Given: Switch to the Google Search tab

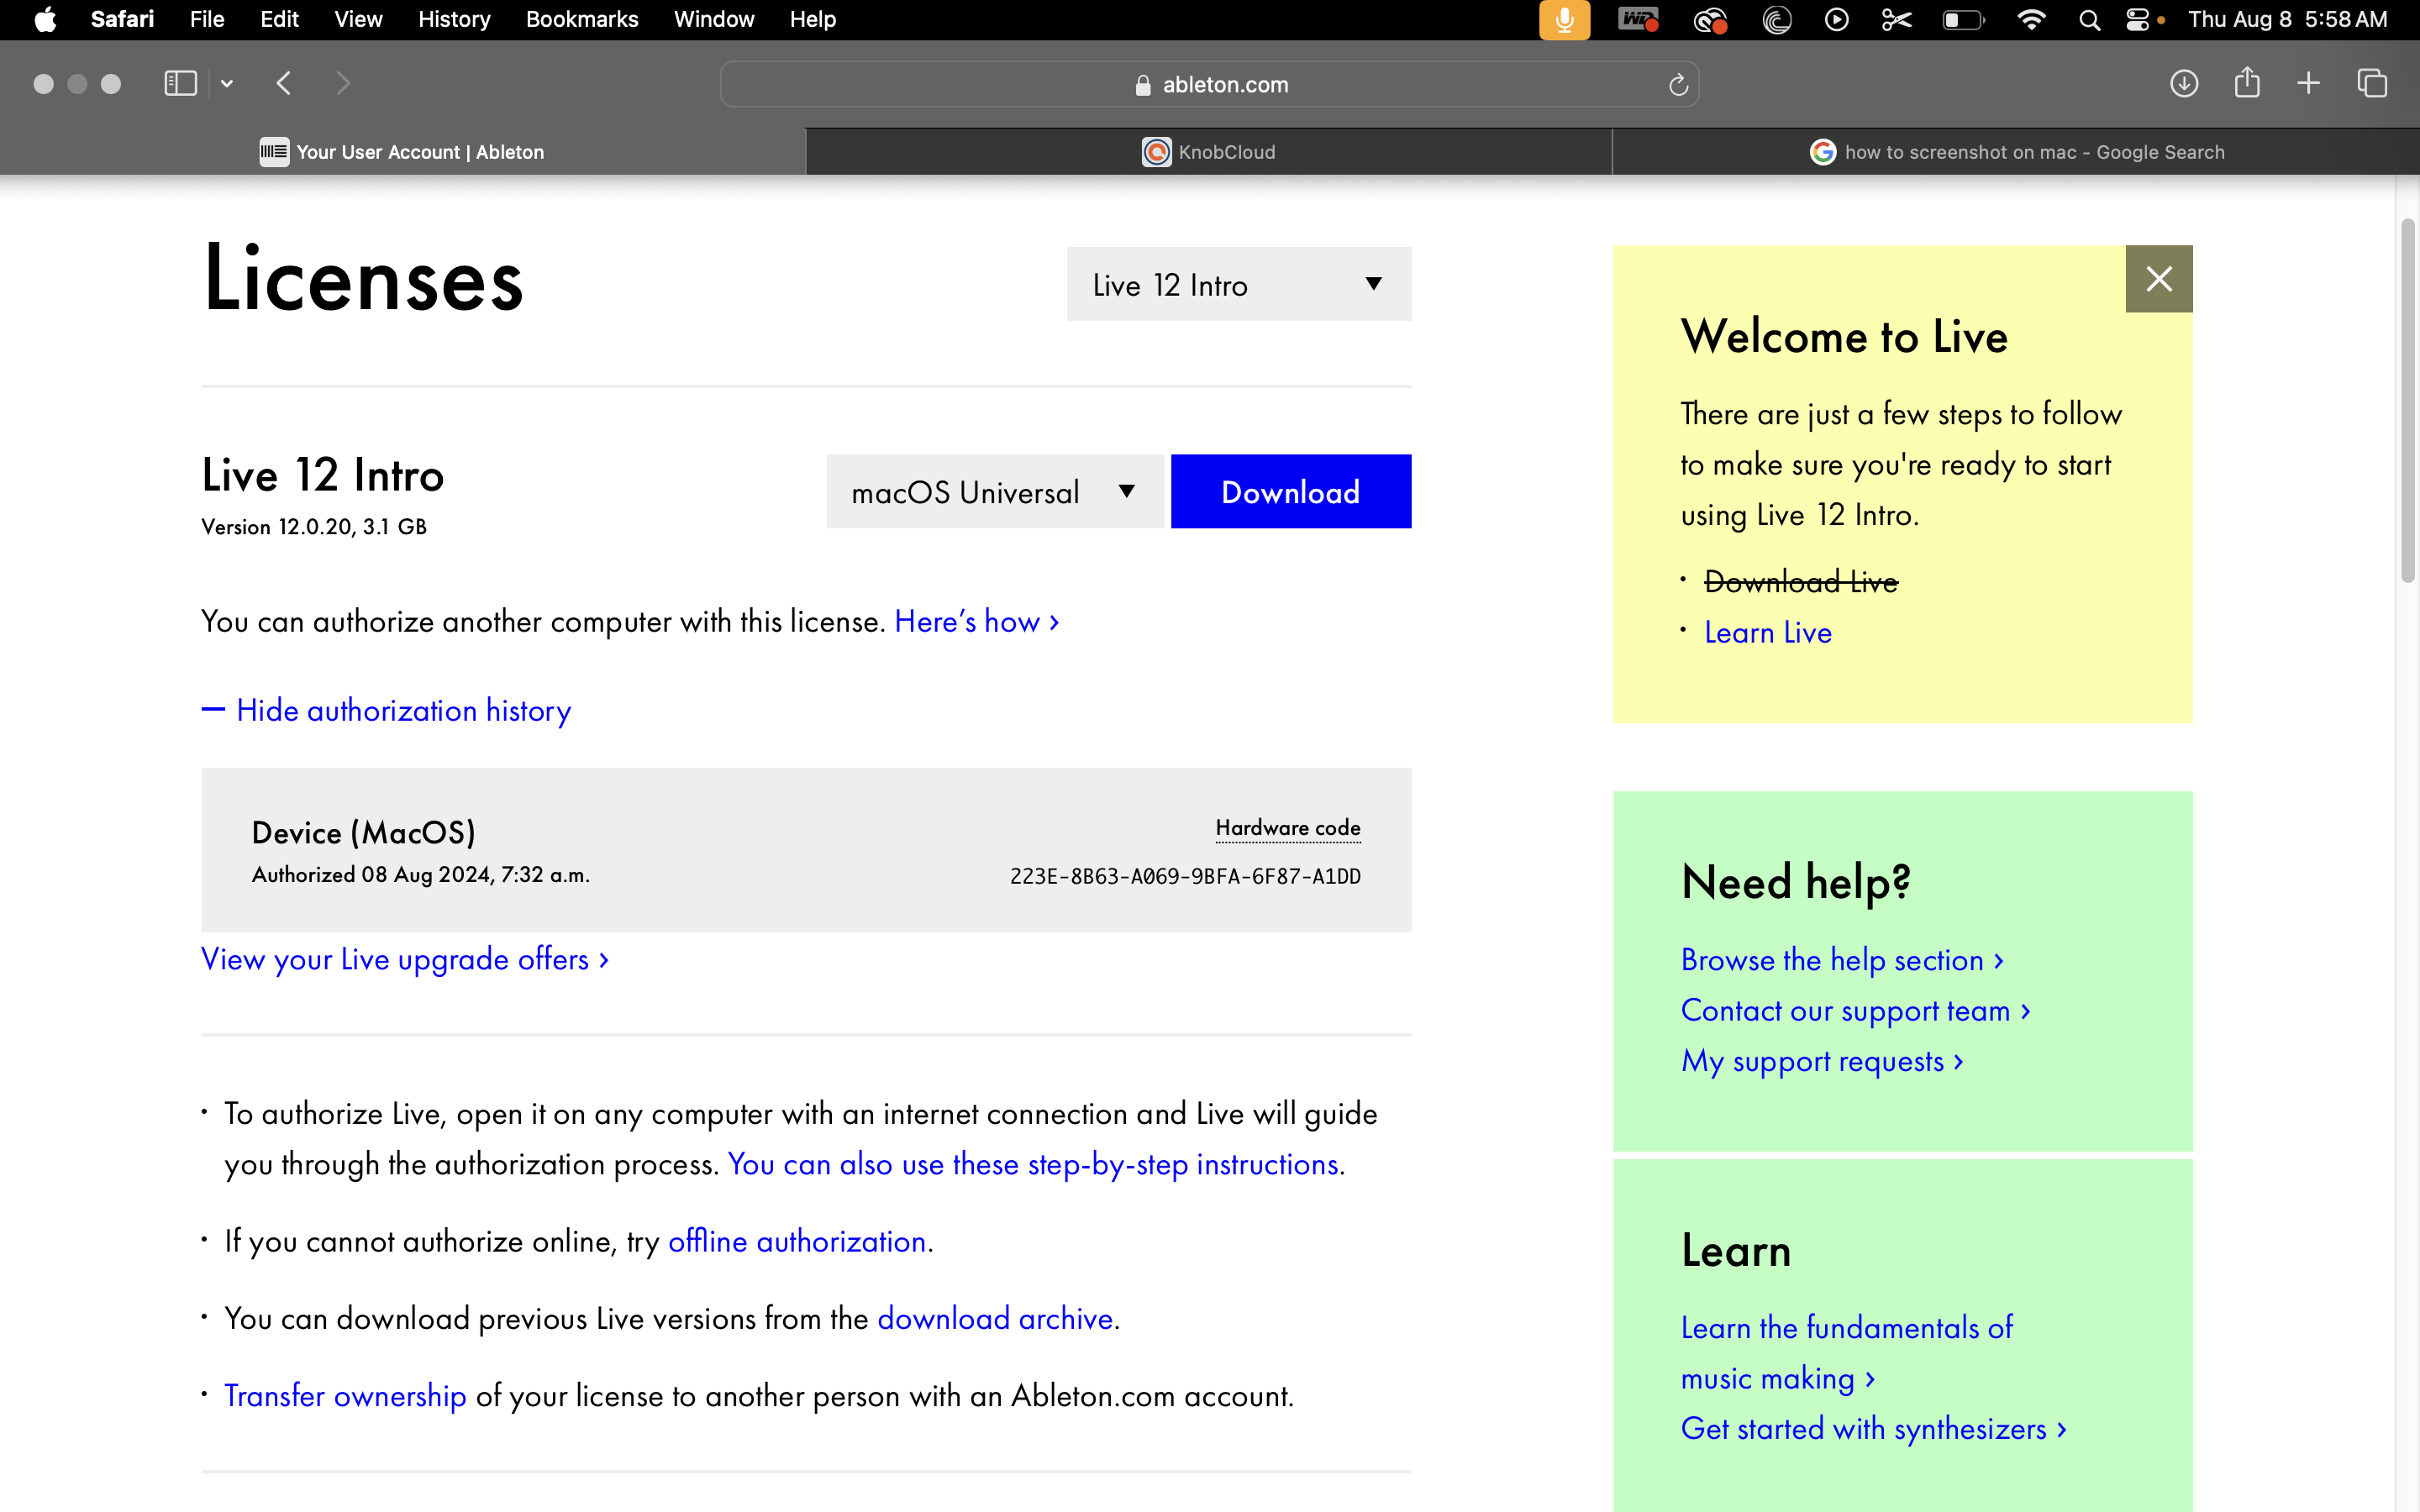Looking at the screenshot, I should pos(2016,152).
